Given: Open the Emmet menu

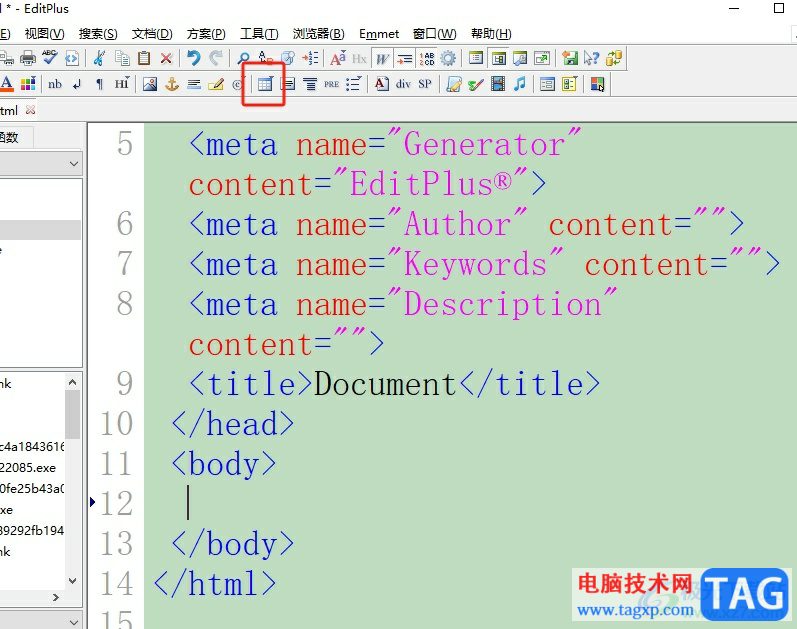Looking at the screenshot, I should 379,34.
